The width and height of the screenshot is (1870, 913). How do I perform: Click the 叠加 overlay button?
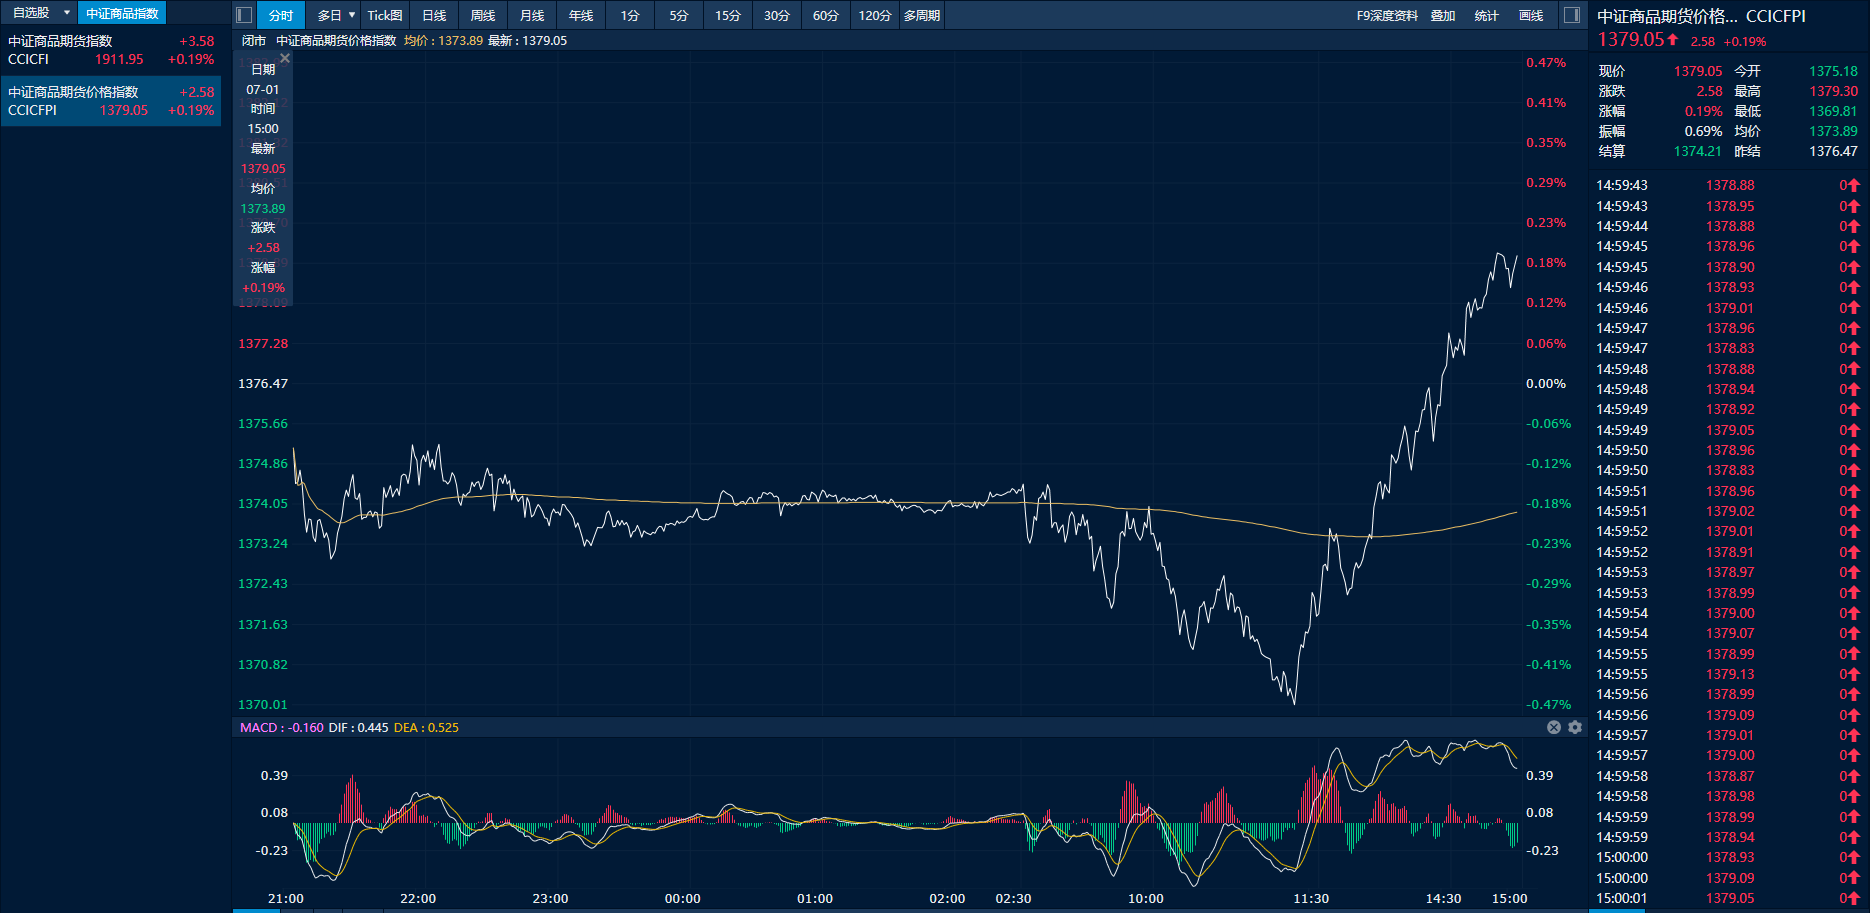[x=1443, y=15]
